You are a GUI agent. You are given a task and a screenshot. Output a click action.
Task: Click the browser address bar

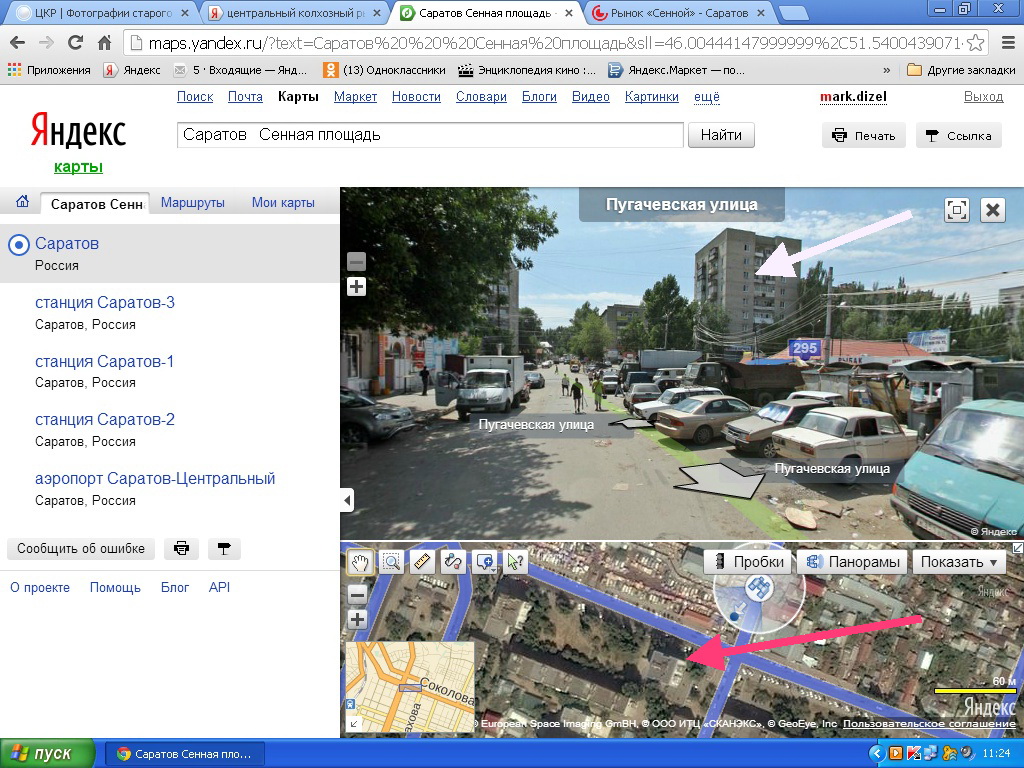(x=556, y=43)
